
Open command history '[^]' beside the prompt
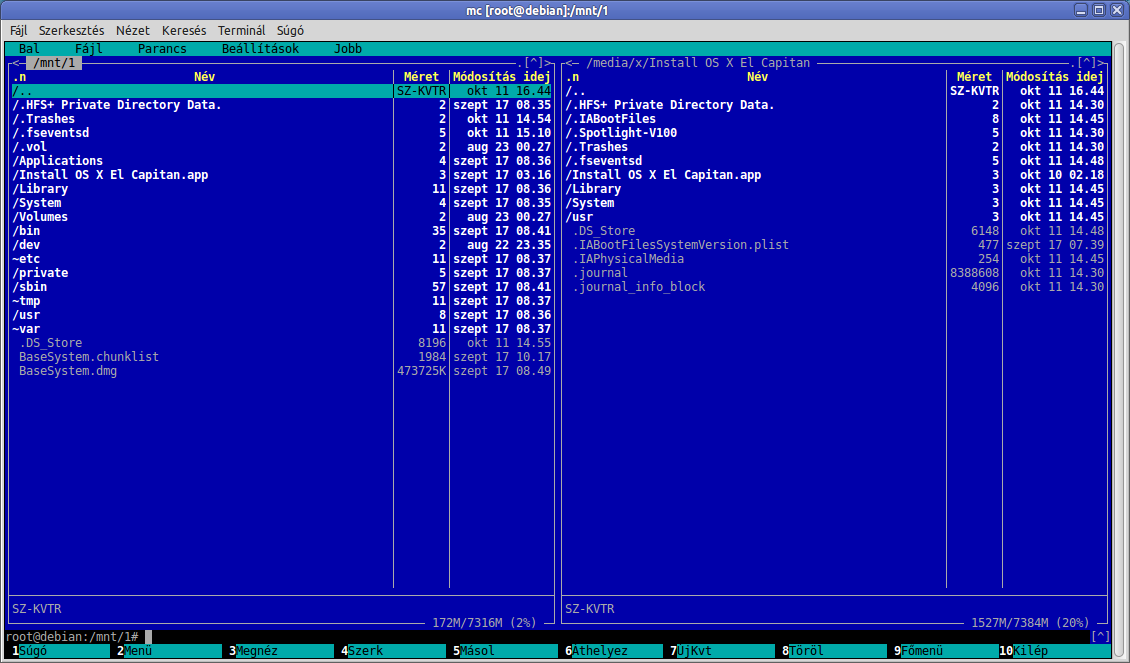click(x=1100, y=637)
